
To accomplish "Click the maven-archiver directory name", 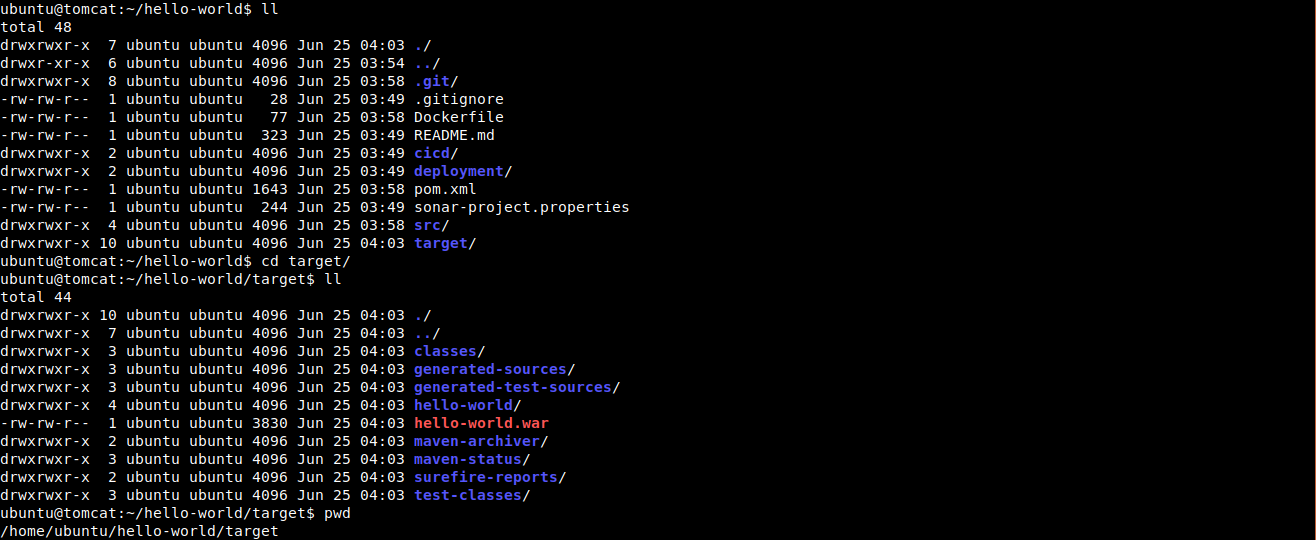I will pyautogui.click(x=477, y=441).
